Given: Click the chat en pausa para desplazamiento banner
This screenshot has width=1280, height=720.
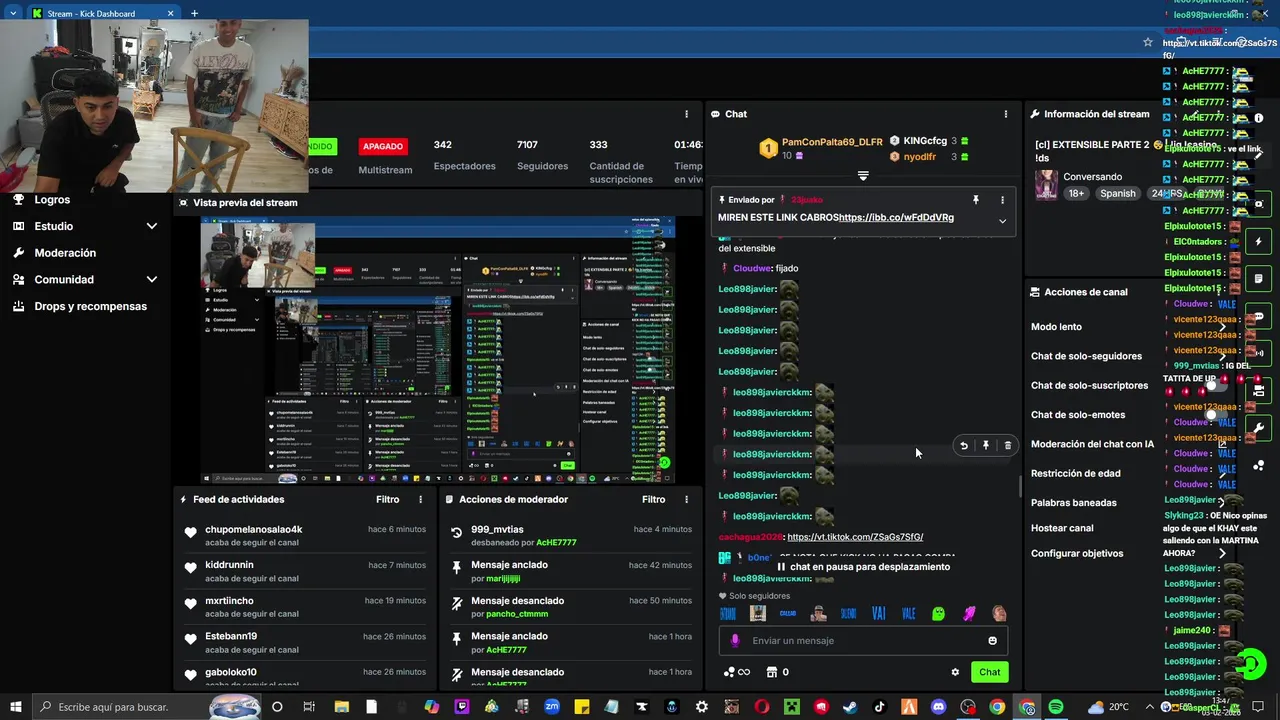Looking at the screenshot, I should point(863,567).
